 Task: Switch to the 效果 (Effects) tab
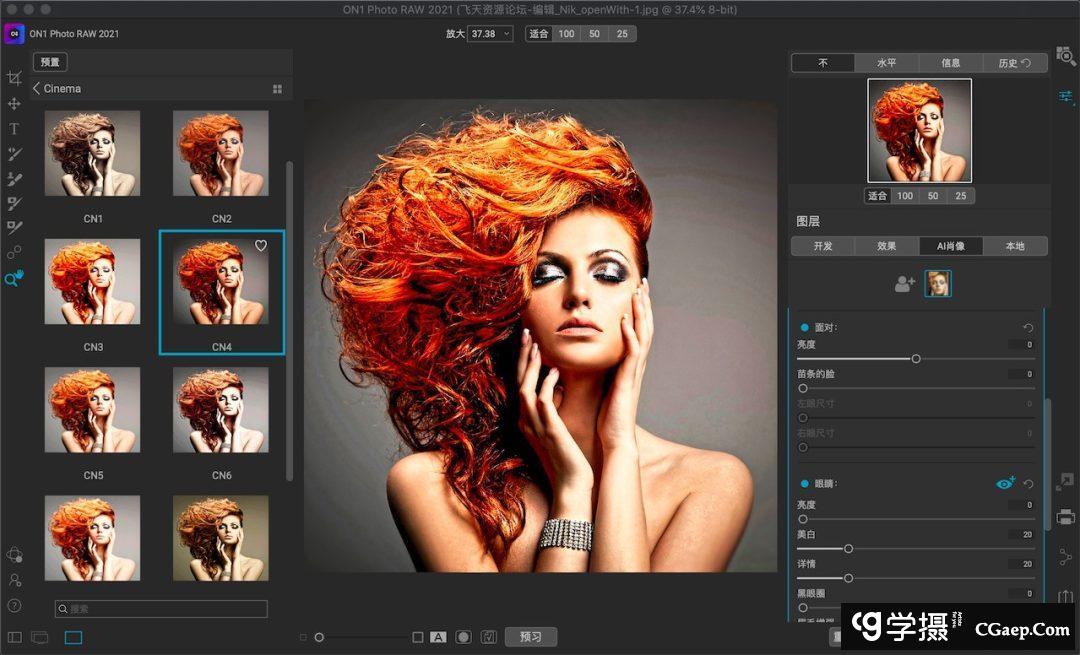point(887,246)
